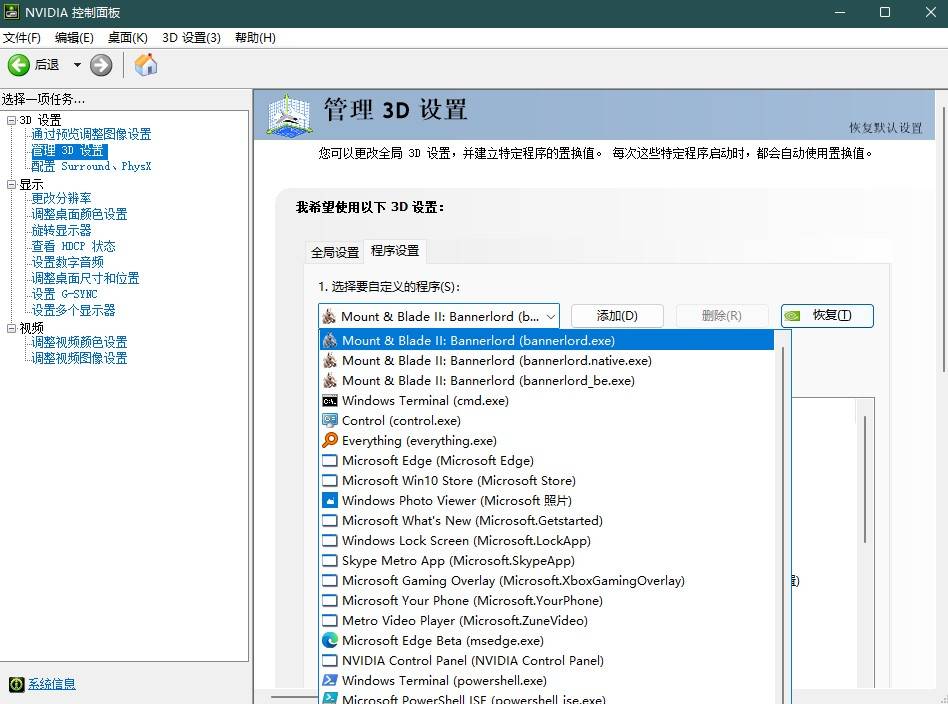
Task: Go to the Home page icon
Action: pyautogui.click(x=146, y=65)
